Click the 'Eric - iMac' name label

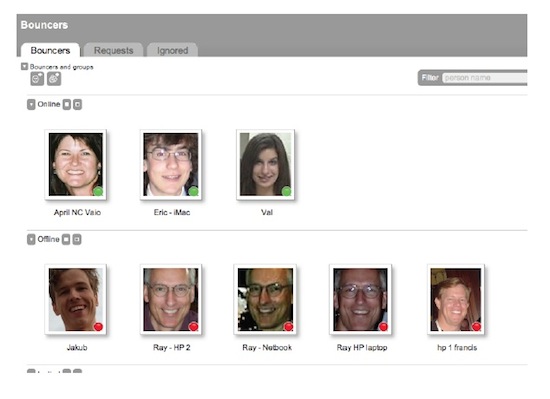[172, 212]
